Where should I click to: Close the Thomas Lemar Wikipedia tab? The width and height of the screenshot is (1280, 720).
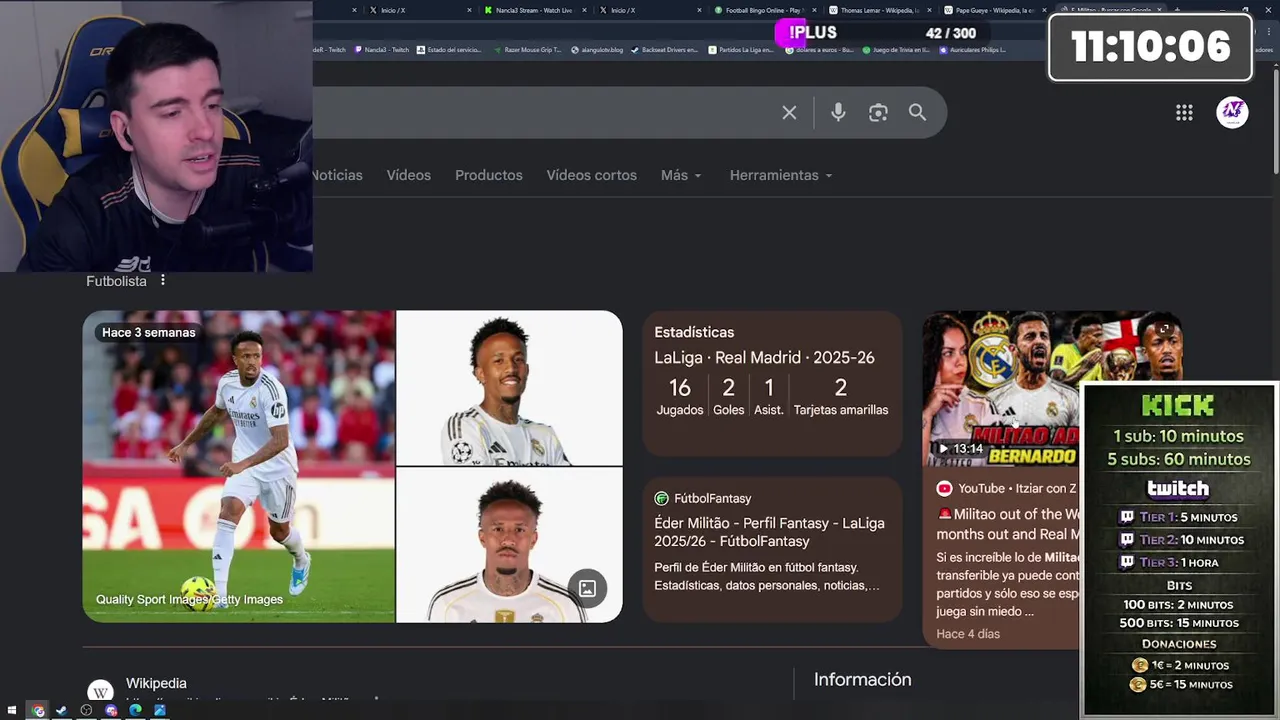[x=930, y=10]
